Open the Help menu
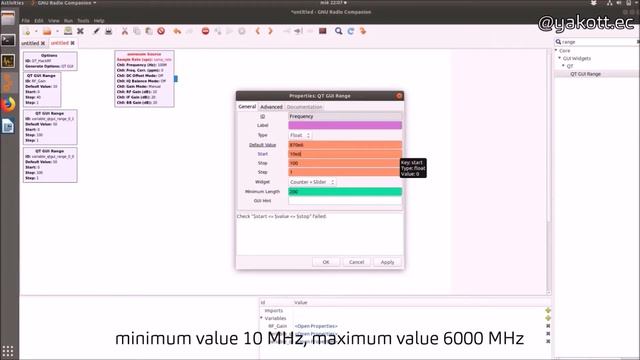 99,20
